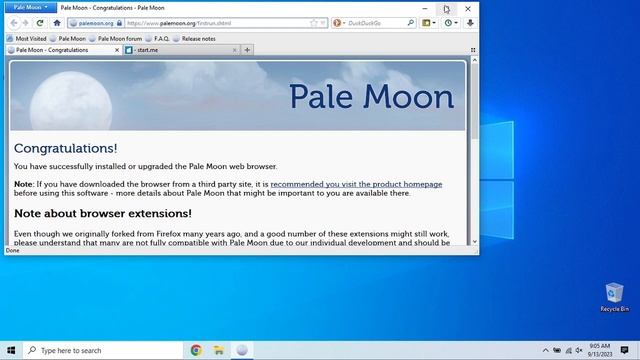
Task: Click the taskbar search box
Action: coord(103,350)
